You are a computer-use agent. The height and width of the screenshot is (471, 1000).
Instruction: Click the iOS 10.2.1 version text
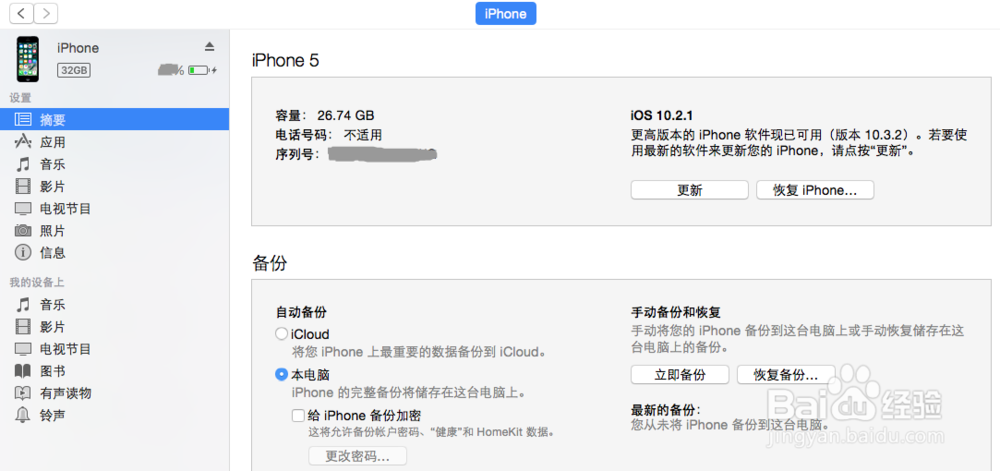[661, 115]
